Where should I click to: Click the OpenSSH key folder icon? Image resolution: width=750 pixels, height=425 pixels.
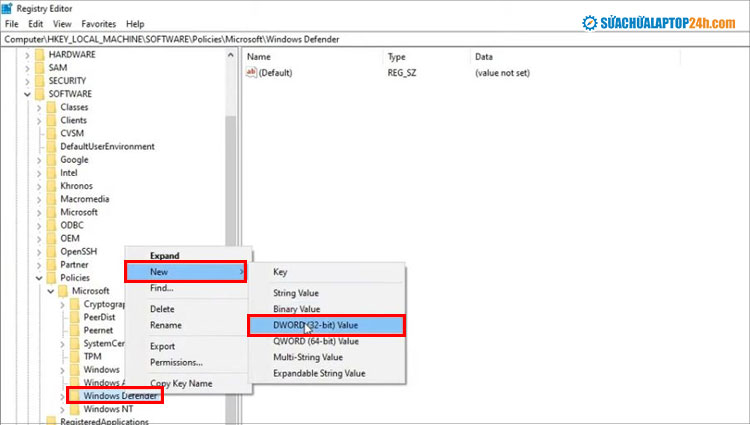click(51, 252)
